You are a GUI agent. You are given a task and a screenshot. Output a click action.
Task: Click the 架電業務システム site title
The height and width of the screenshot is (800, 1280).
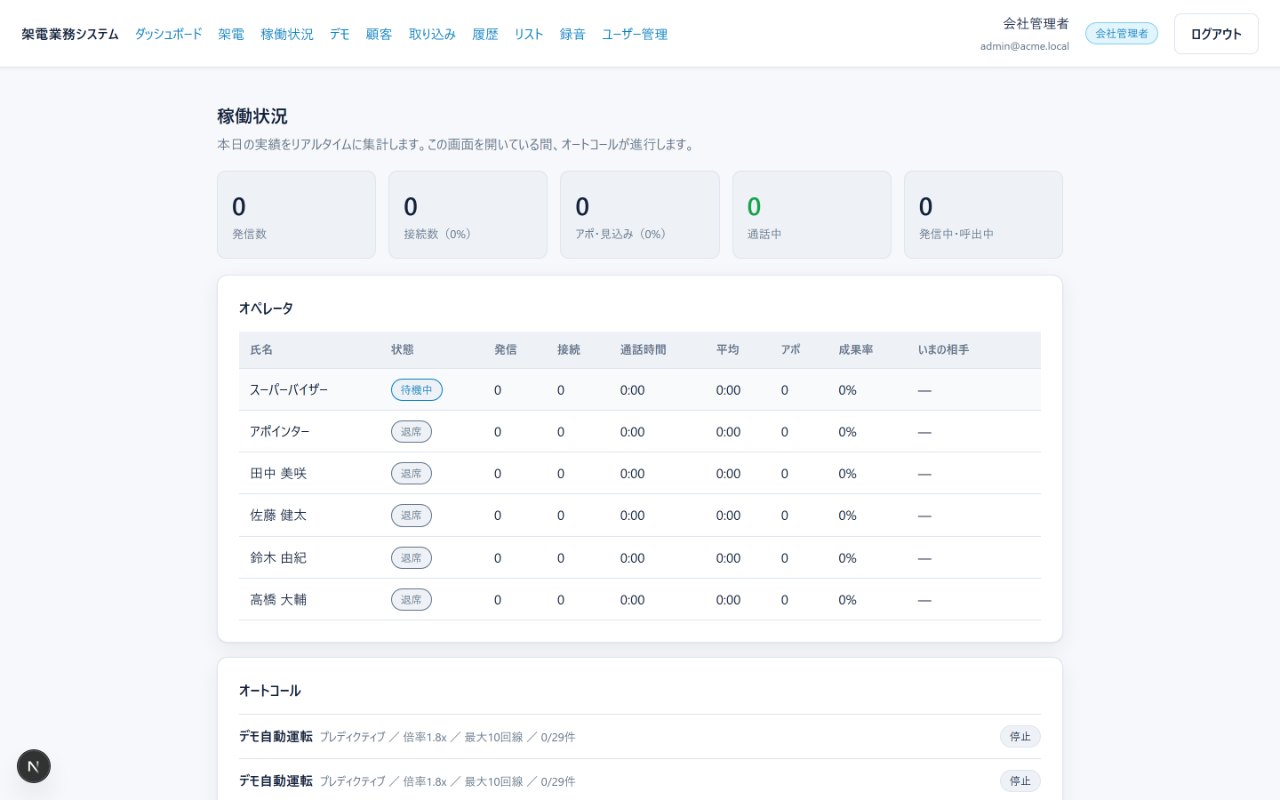coord(70,34)
